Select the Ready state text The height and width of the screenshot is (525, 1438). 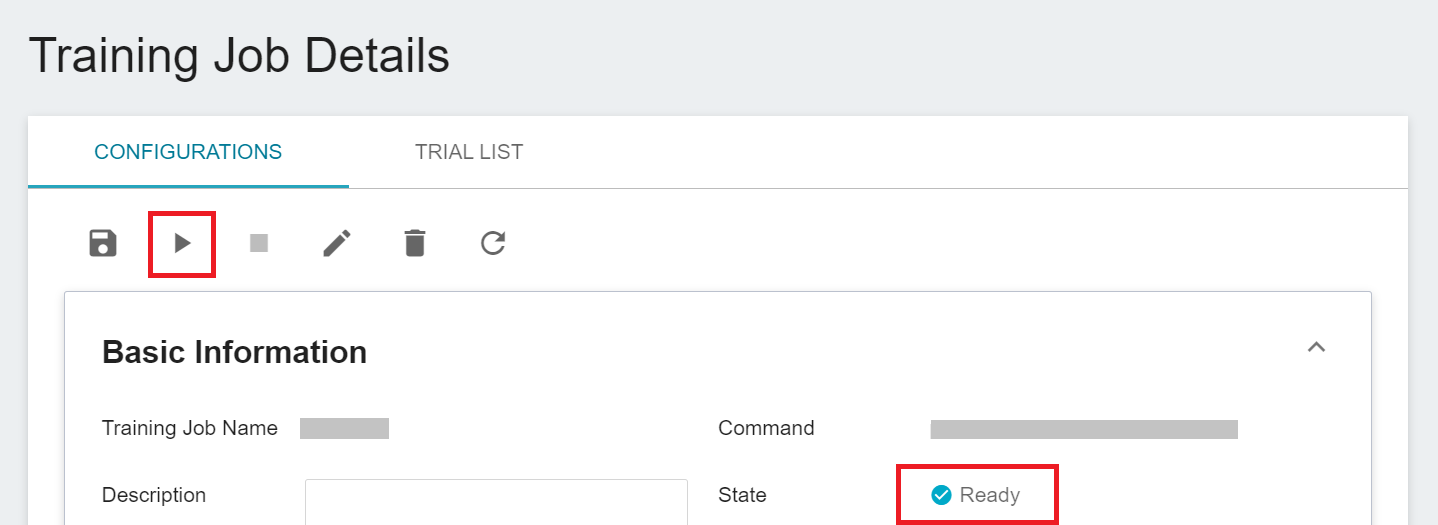(990, 495)
